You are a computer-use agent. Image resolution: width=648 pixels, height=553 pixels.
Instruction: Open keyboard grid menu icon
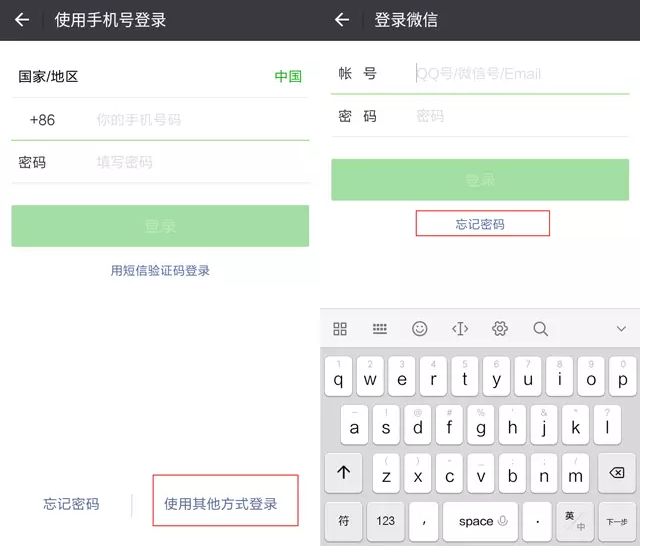pos(340,329)
